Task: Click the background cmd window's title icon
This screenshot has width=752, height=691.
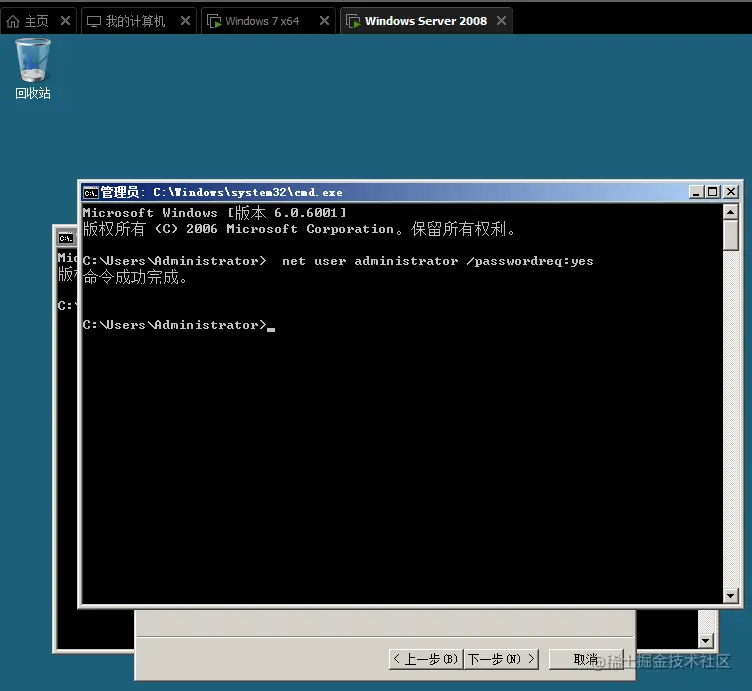Action: [66, 238]
